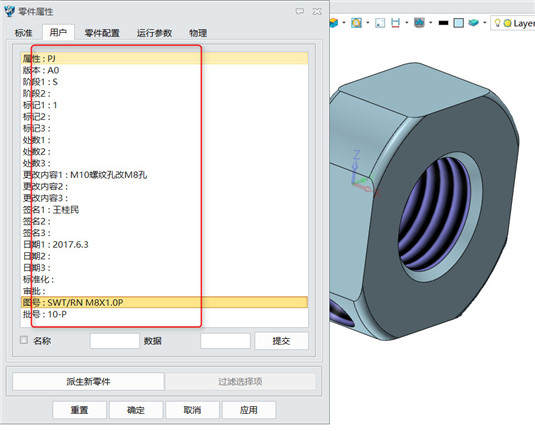
Task: Click the teal layer stack icon
Action: click(474, 23)
